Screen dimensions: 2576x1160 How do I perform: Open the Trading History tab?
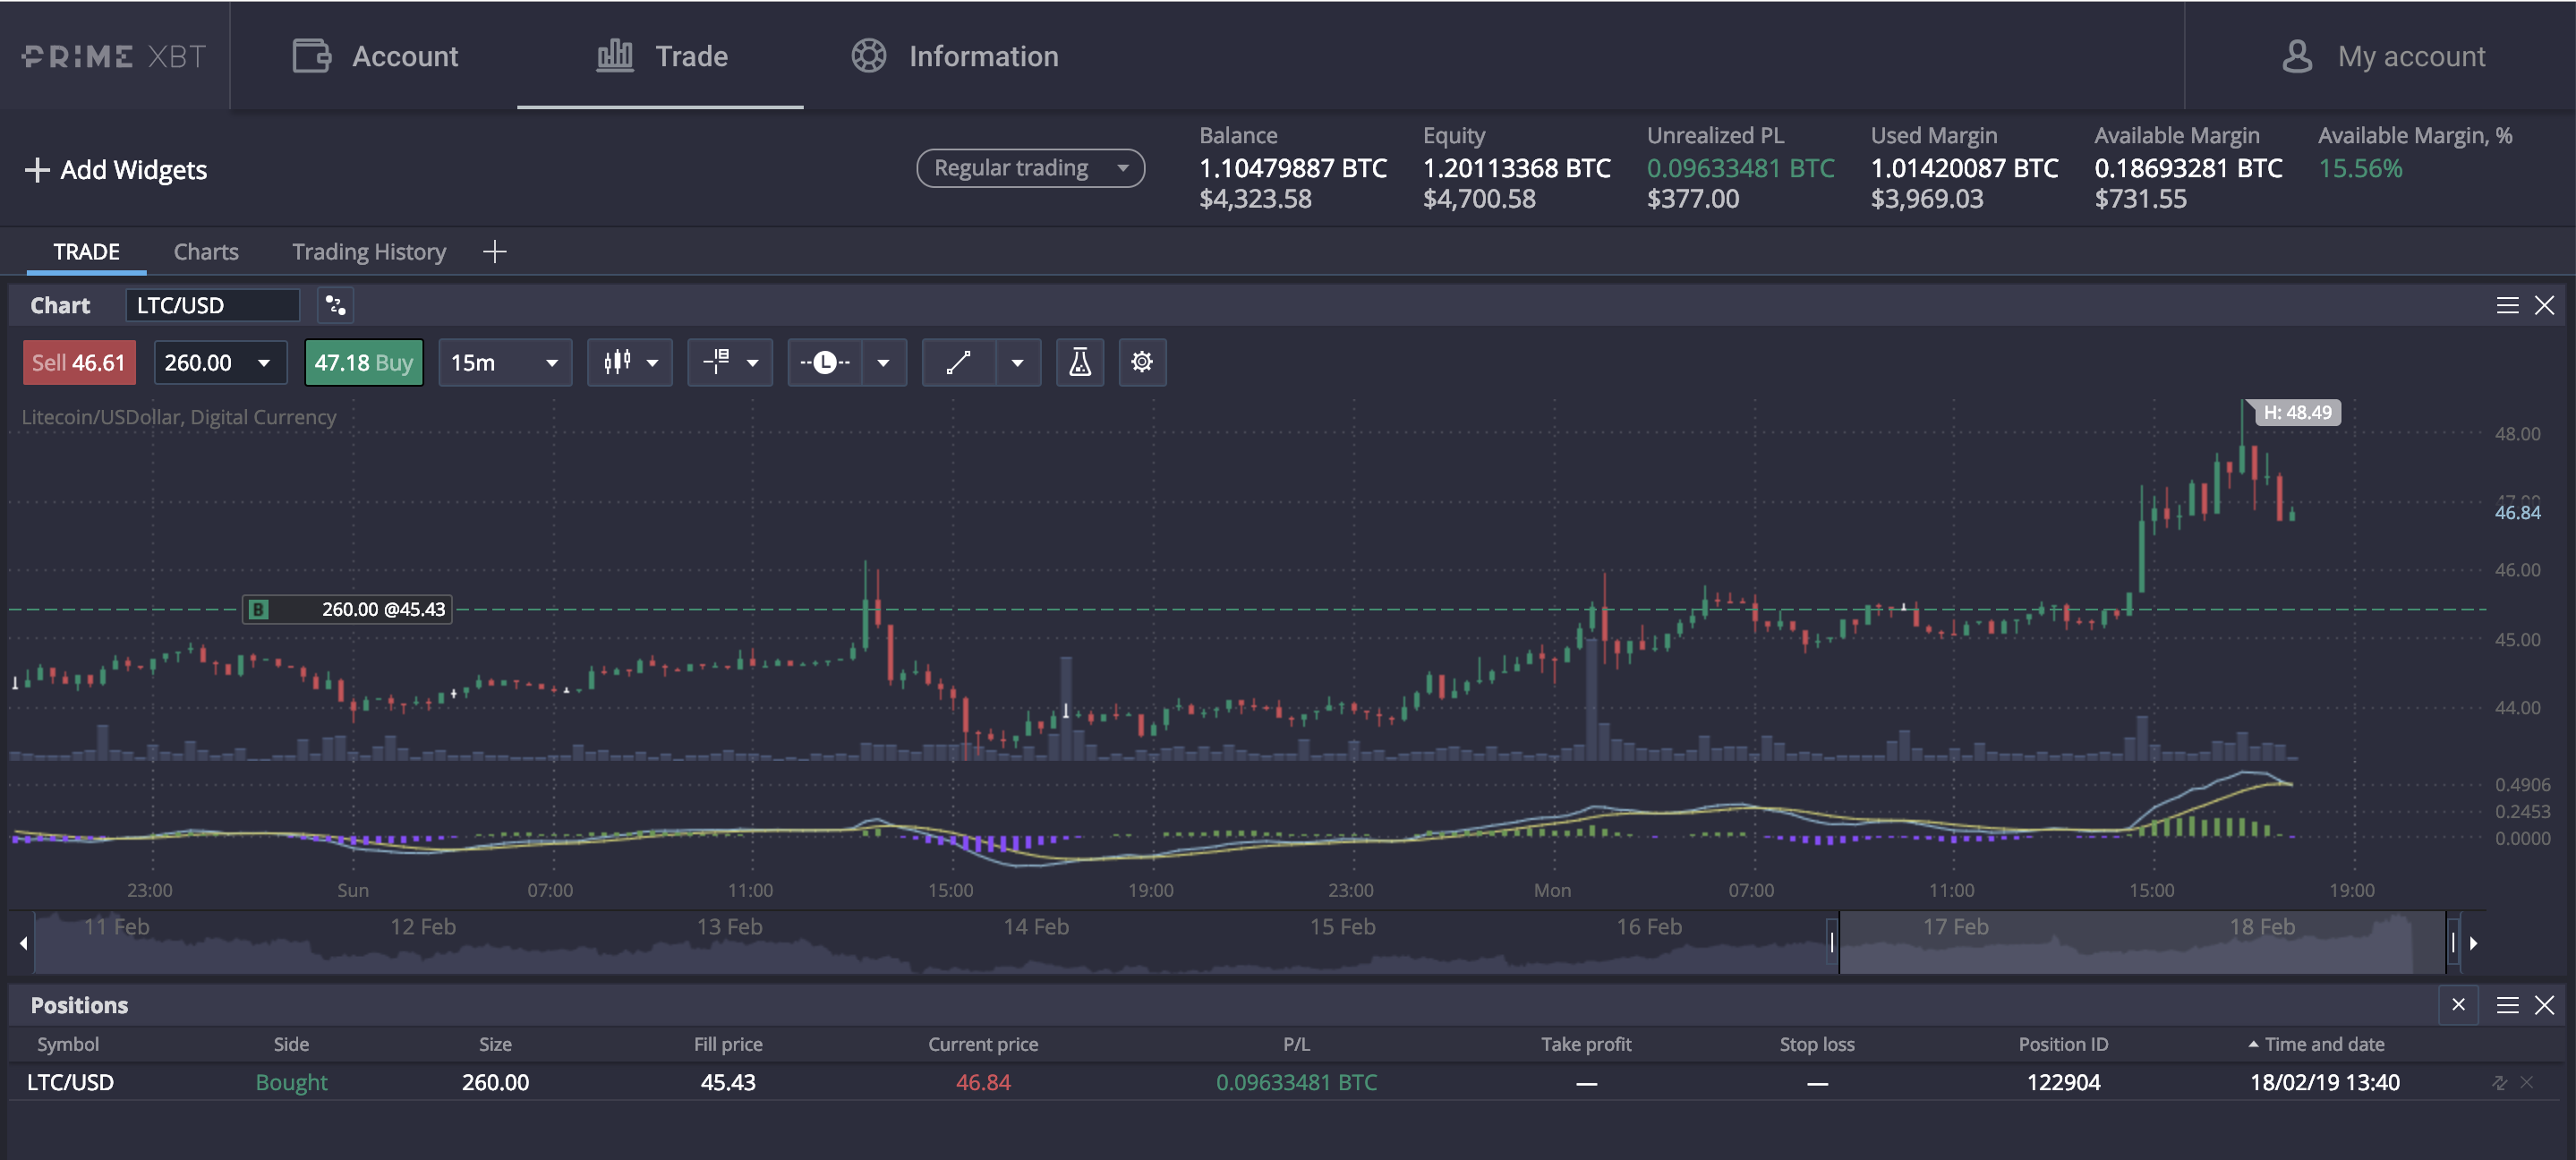tap(368, 251)
